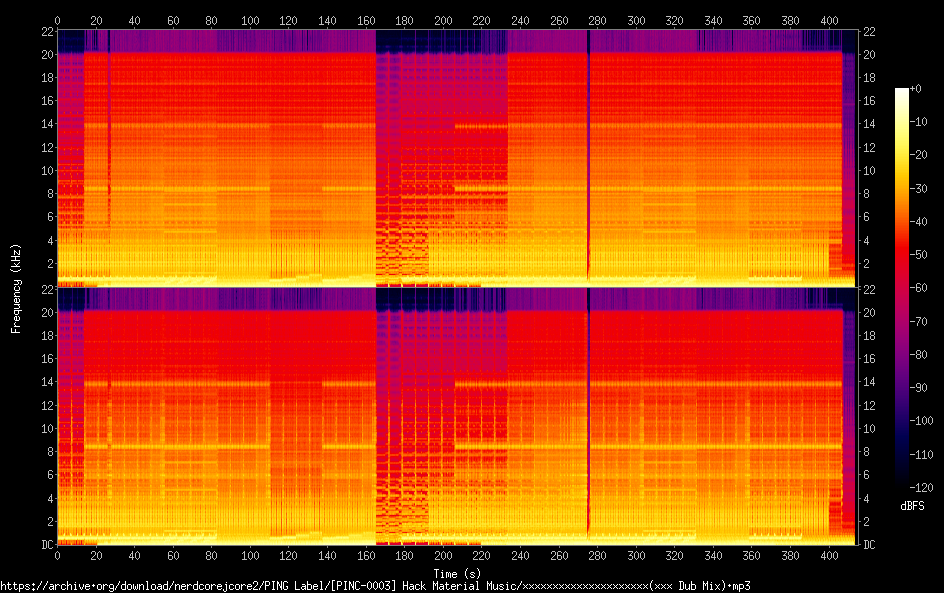Click the dBFS color scale bar
Screen dimensions: 944x593
point(902,290)
